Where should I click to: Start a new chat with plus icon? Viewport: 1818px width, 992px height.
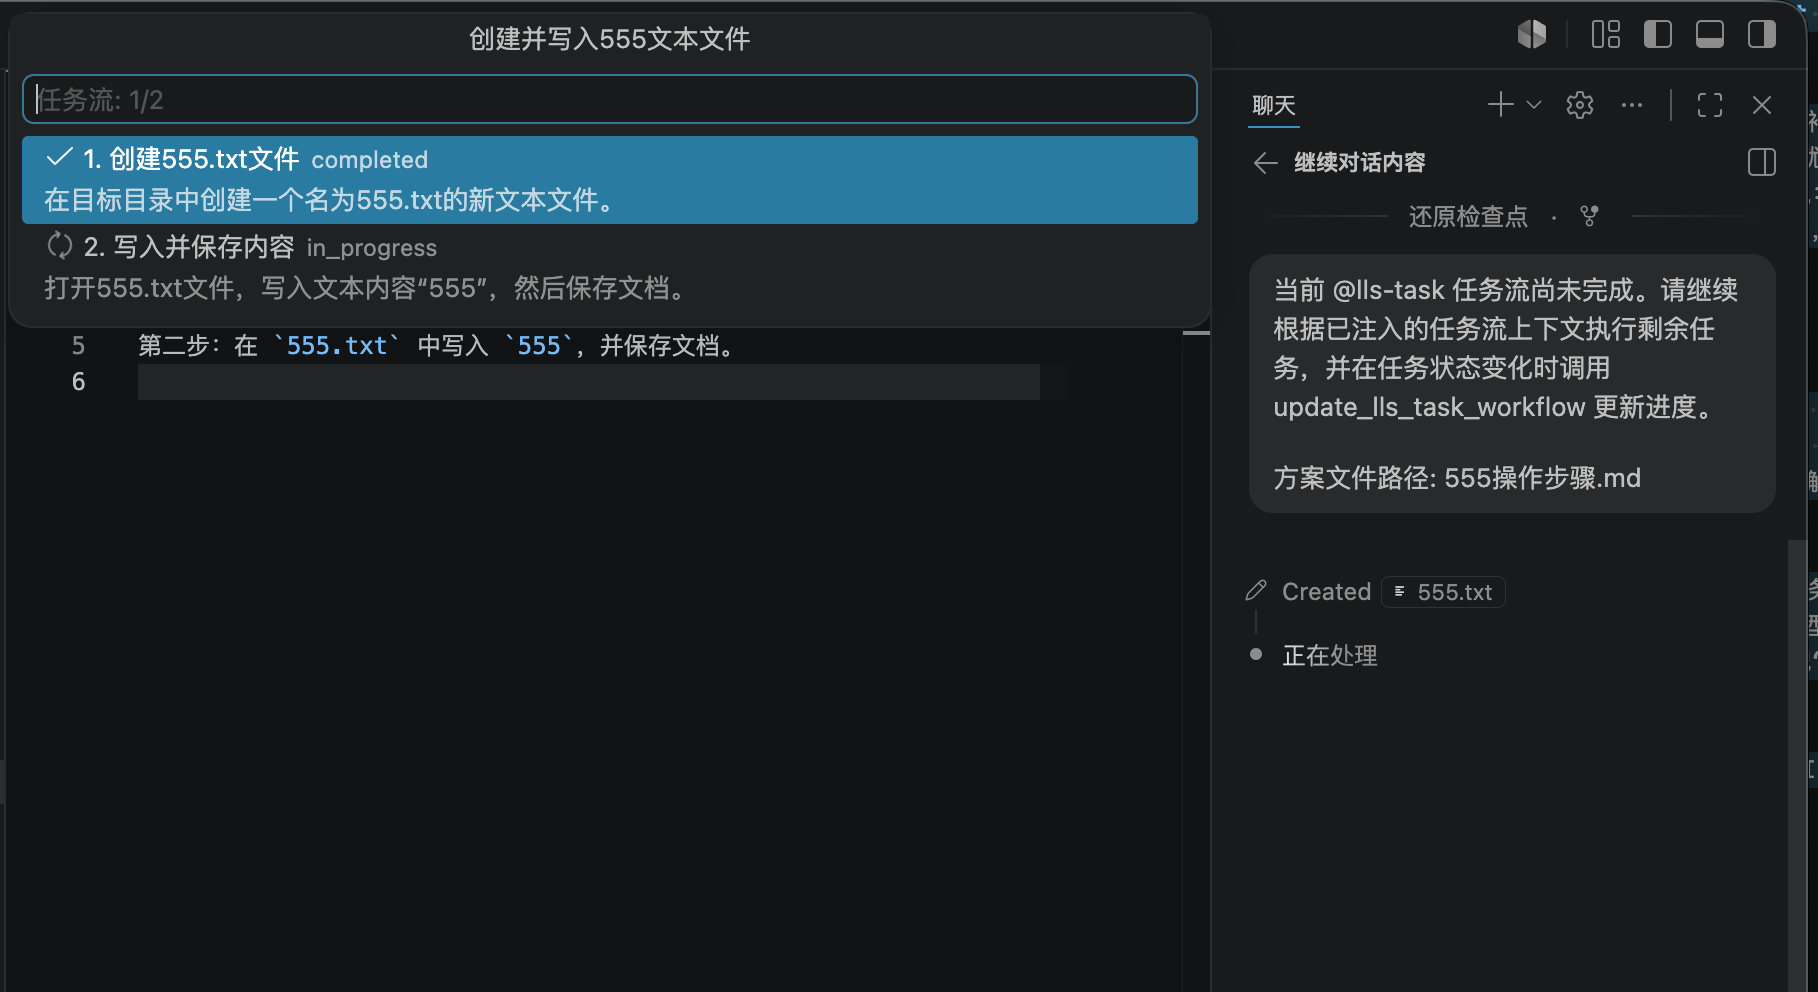click(x=1500, y=104)
